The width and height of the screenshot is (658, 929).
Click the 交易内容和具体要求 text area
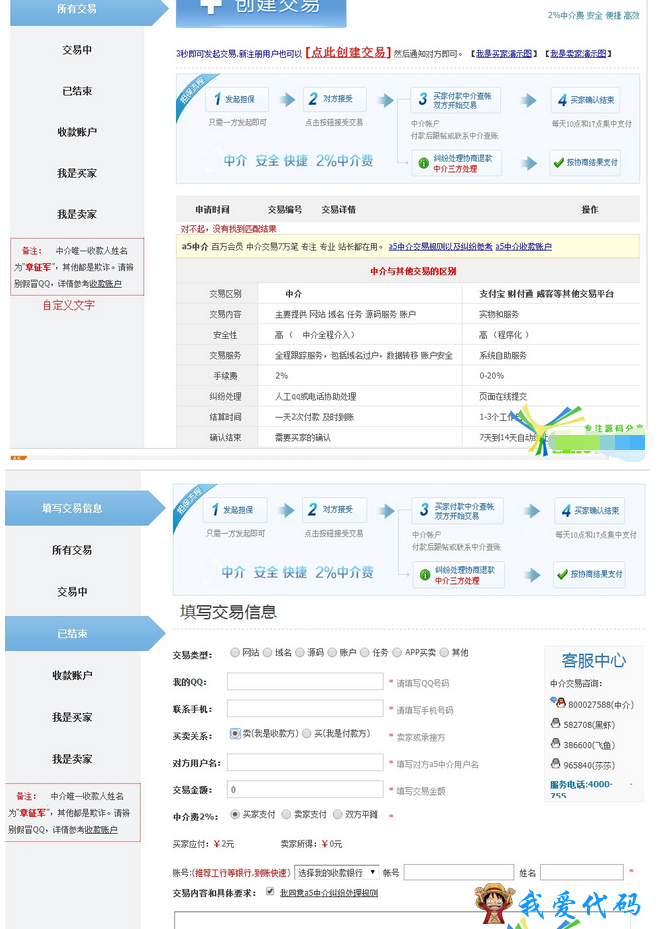(x=403, y=920)
